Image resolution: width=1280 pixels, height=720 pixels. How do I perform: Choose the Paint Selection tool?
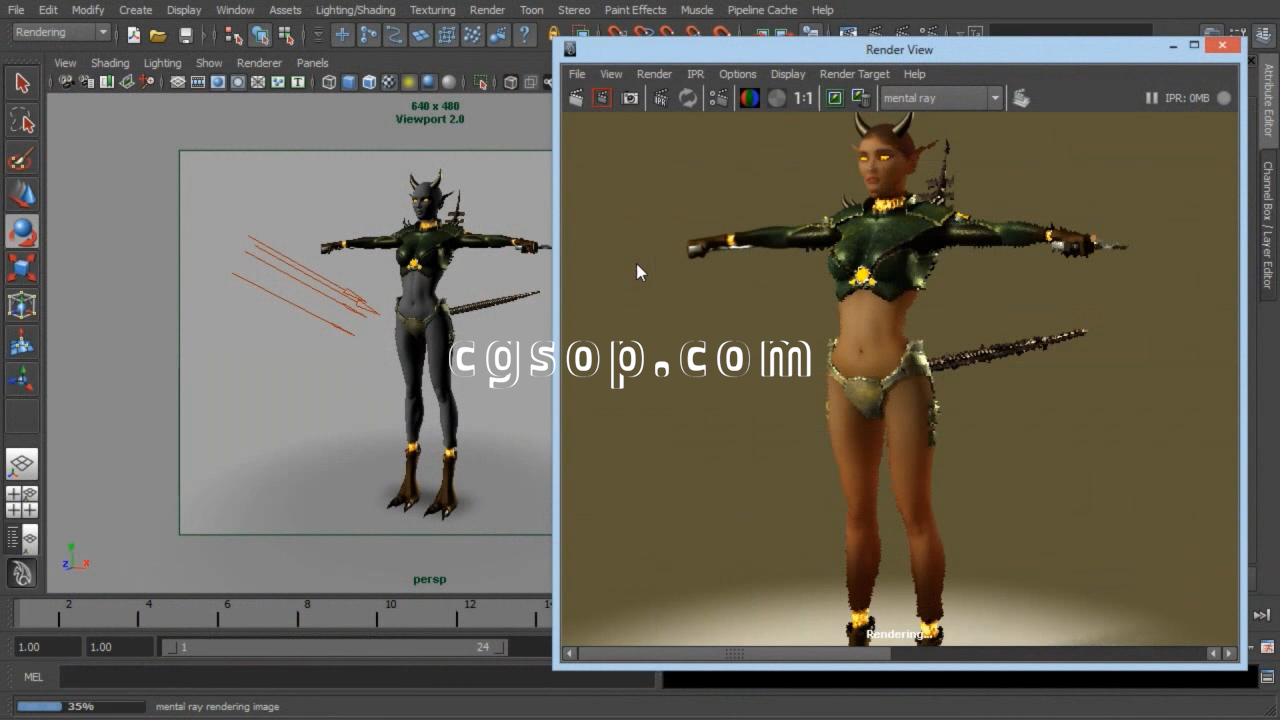point(22,159)
